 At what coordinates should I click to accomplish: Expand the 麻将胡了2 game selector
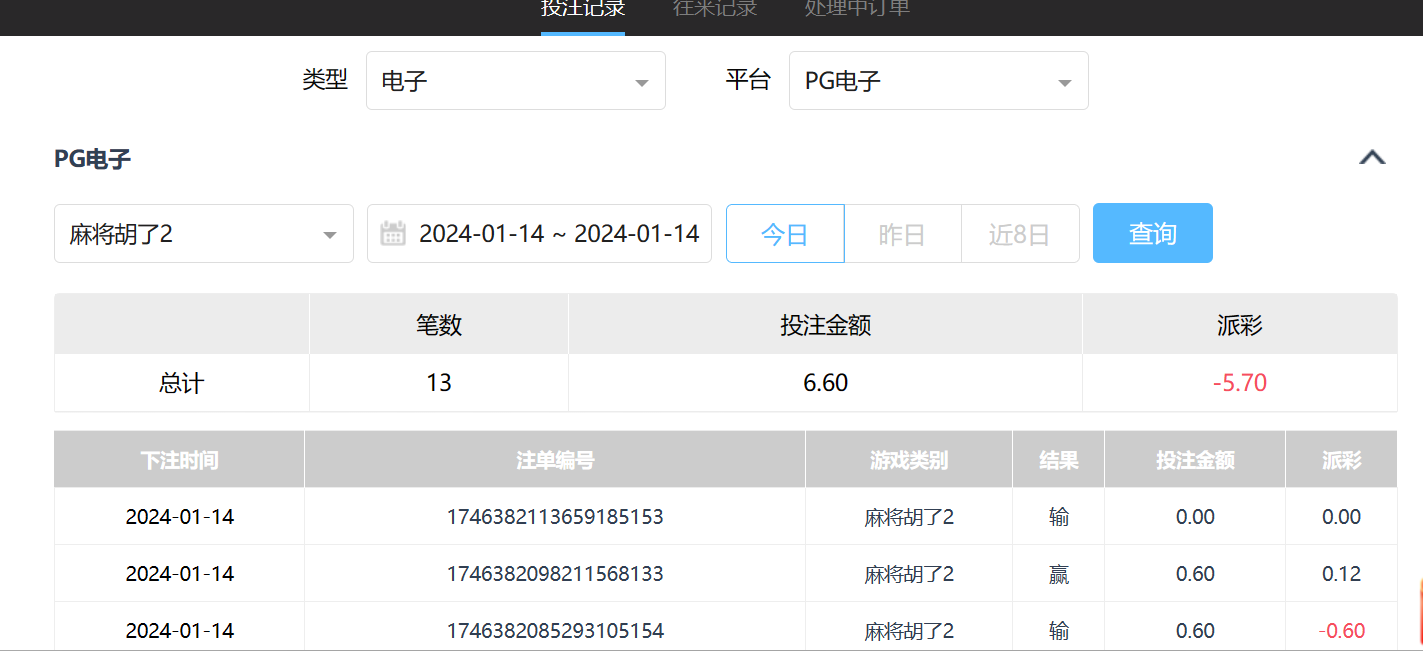(x=203, y=234)
